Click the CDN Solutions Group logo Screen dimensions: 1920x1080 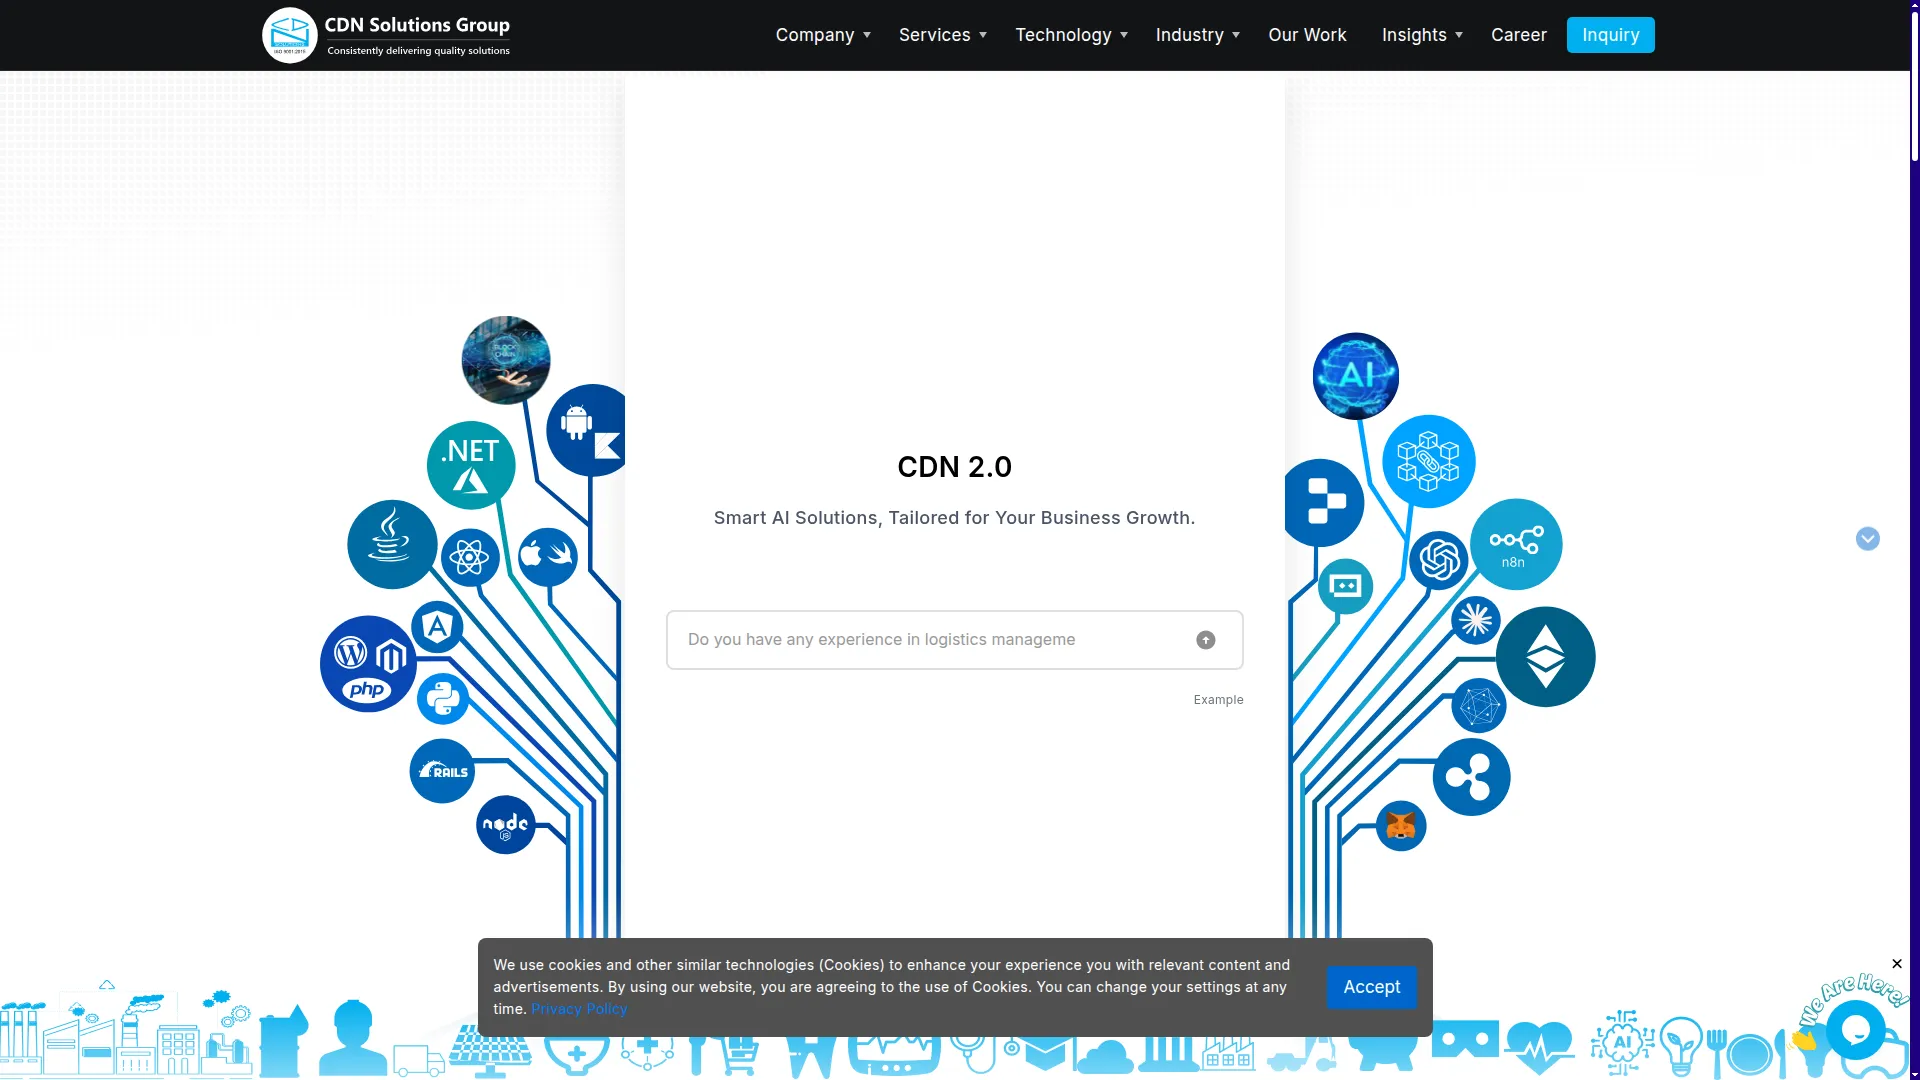[x=387, y=35]
